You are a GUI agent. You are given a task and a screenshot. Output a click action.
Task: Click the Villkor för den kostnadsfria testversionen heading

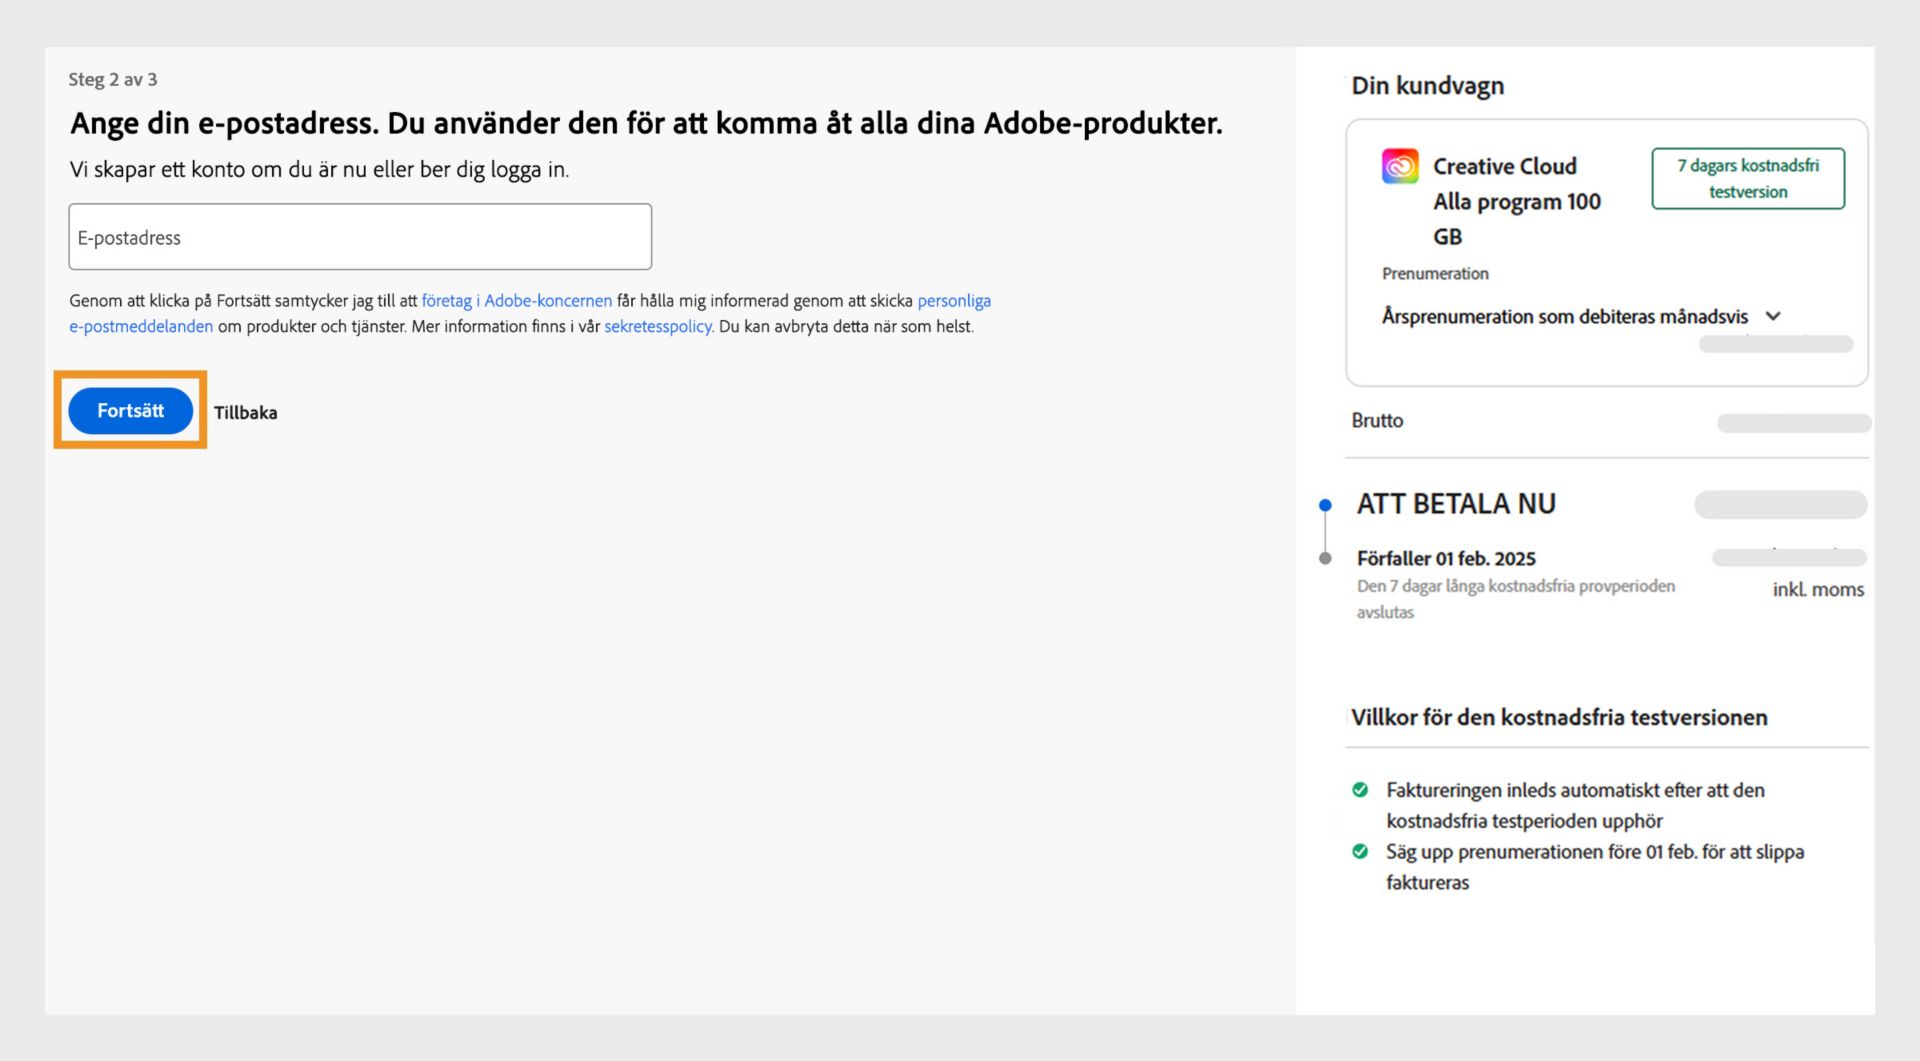pyautogui.click(x=1559, y=717)
